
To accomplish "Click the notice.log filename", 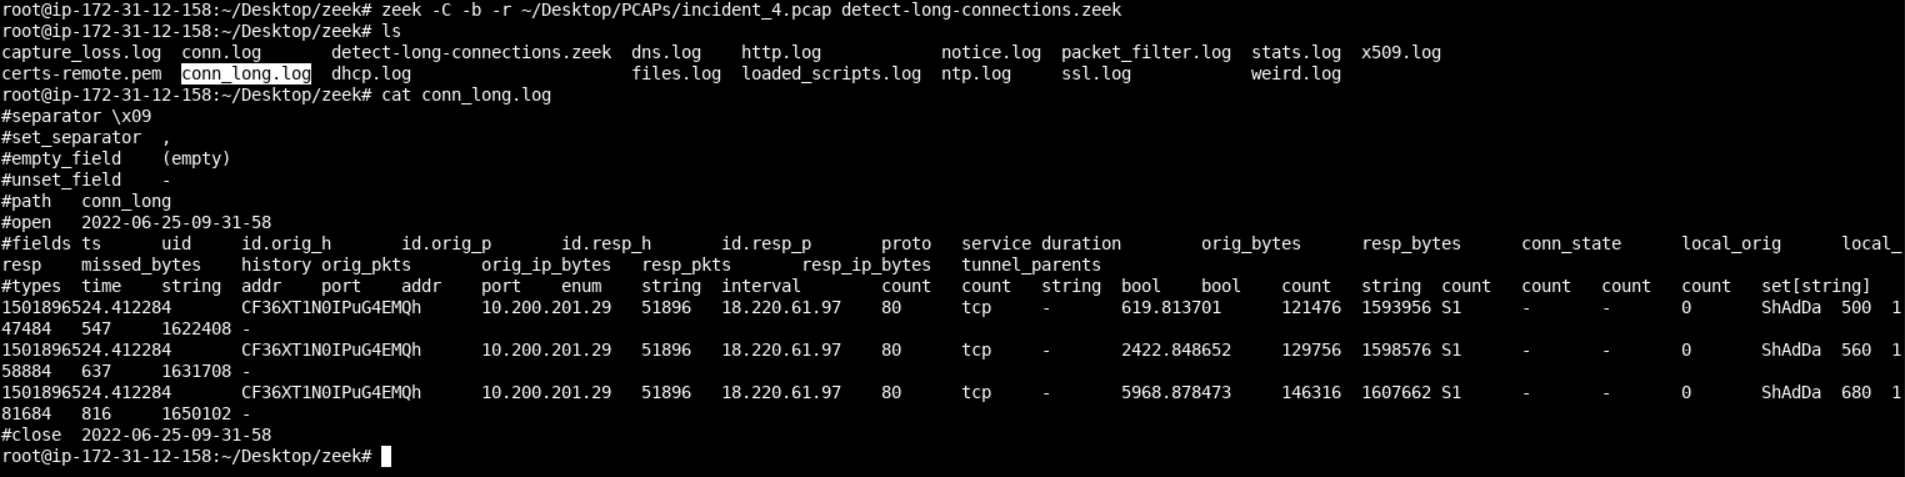I will pyautogui.click(x=991, y=52).
